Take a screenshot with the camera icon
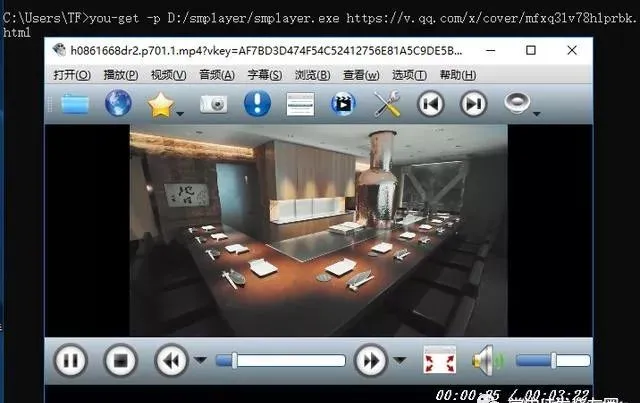The height and width of the screenshot is (403, 640). click(213, 104)
